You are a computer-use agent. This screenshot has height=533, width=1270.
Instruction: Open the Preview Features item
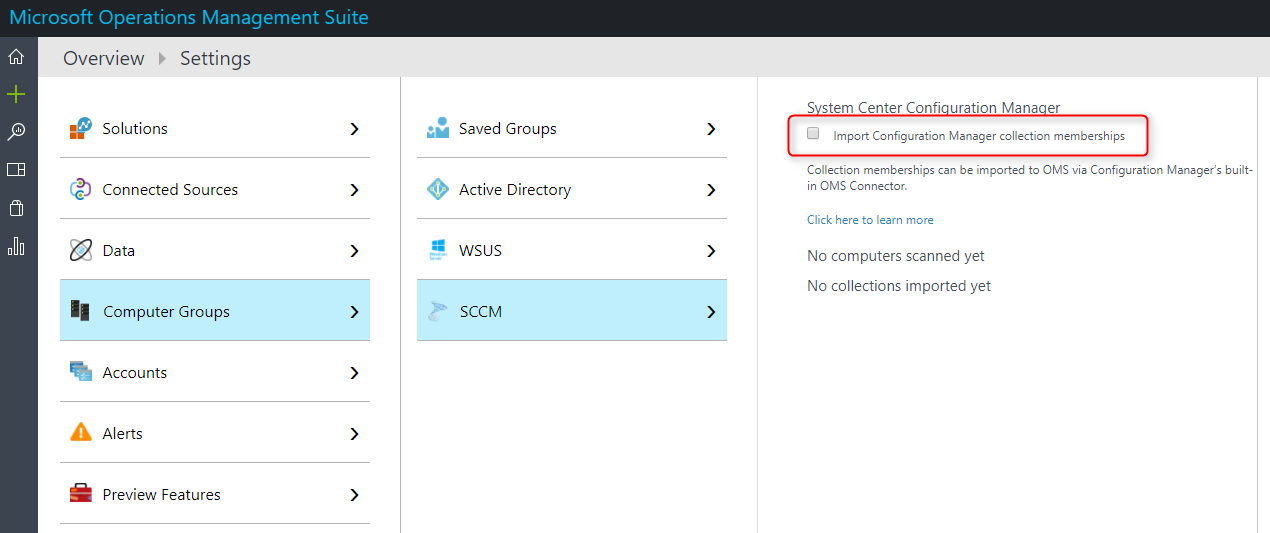pyautogui.click(x=215, y=494)
